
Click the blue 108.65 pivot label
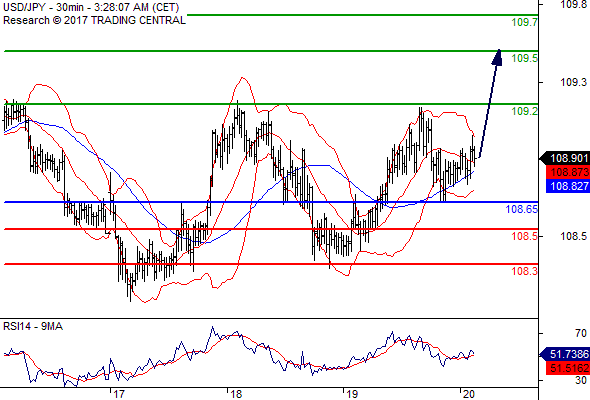tap(522, 209)
